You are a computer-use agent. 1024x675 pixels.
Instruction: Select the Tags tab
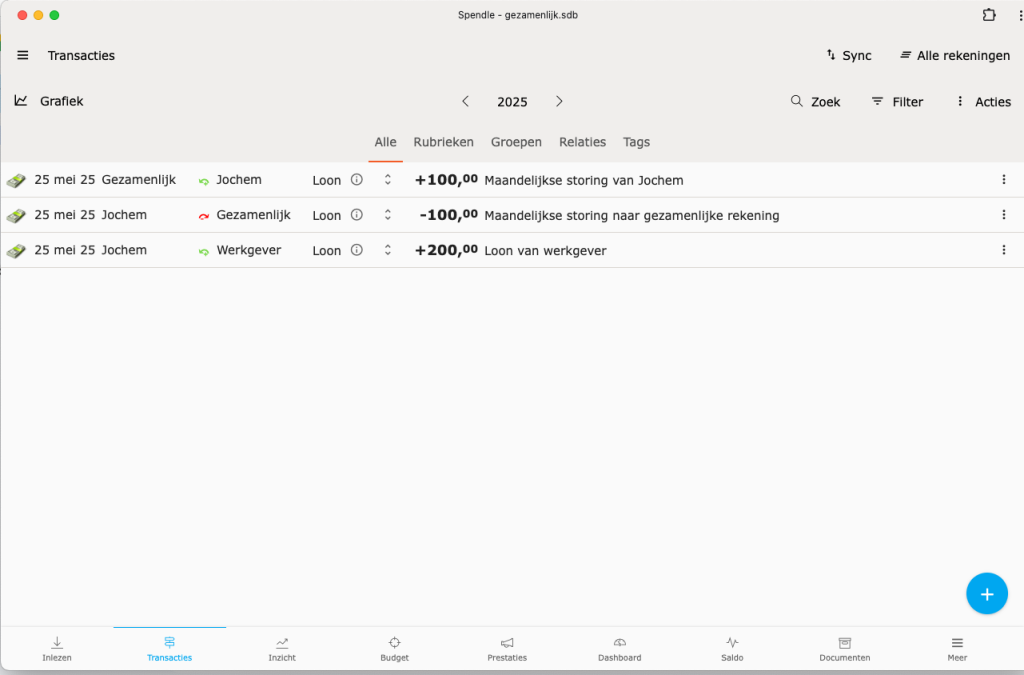pyautogui.click(x=636, y=142)
